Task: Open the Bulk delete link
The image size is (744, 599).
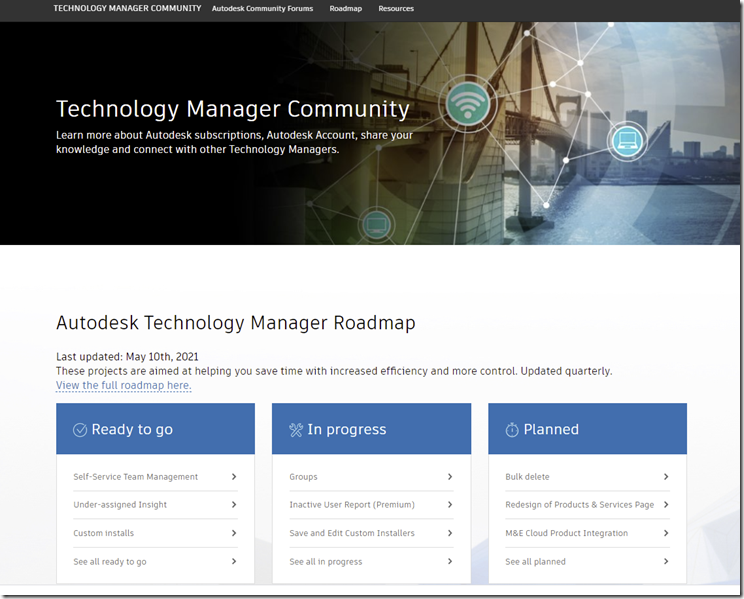Action: (x=527, y=477)
